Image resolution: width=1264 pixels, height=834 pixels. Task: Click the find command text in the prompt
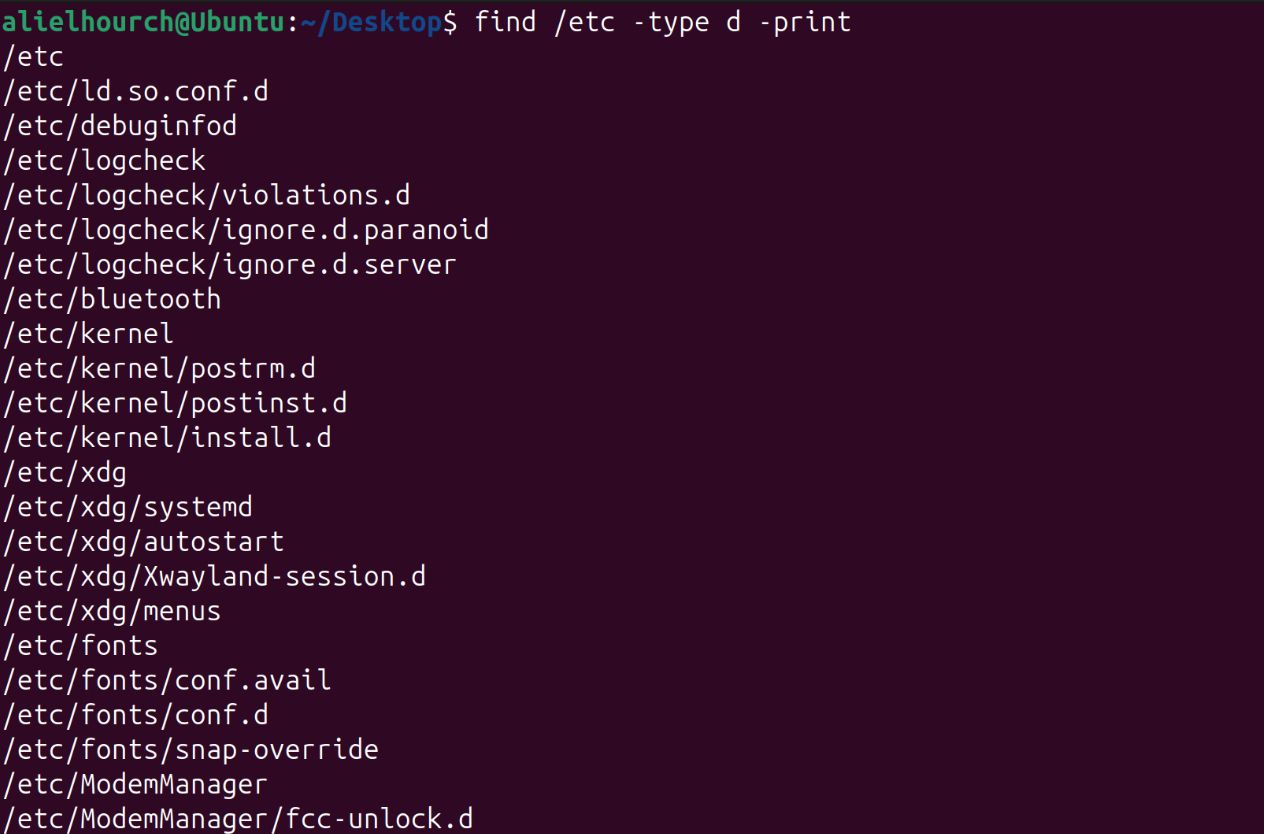tap(506, 22)
